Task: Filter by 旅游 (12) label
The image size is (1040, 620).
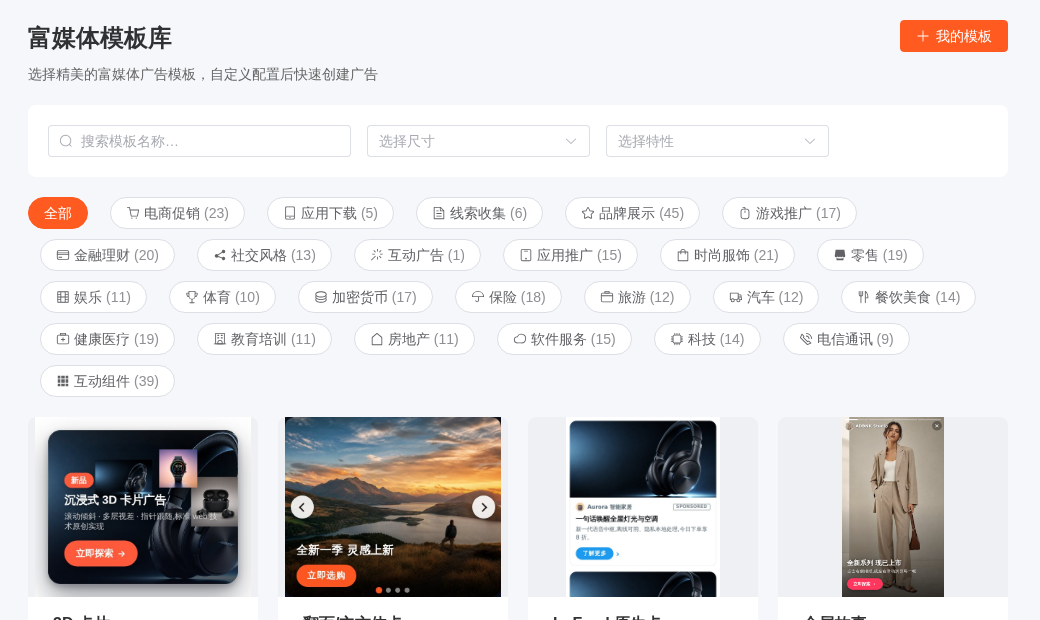Action: [x=646, y=297]
